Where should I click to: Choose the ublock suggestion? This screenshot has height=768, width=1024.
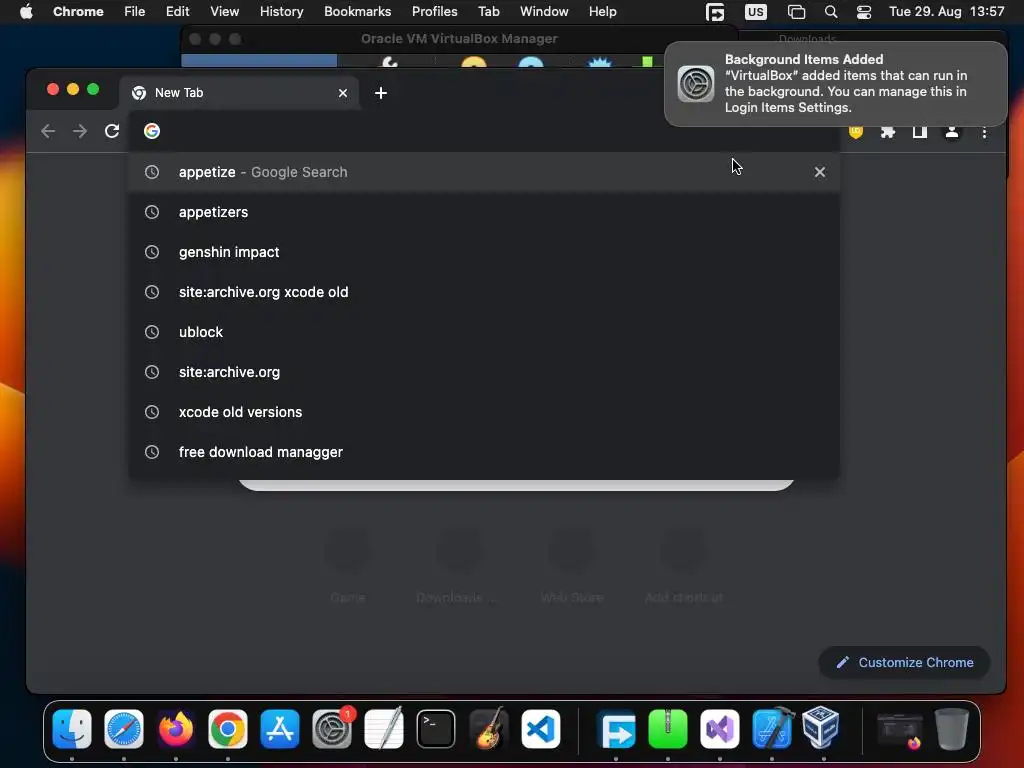(483, 332)
